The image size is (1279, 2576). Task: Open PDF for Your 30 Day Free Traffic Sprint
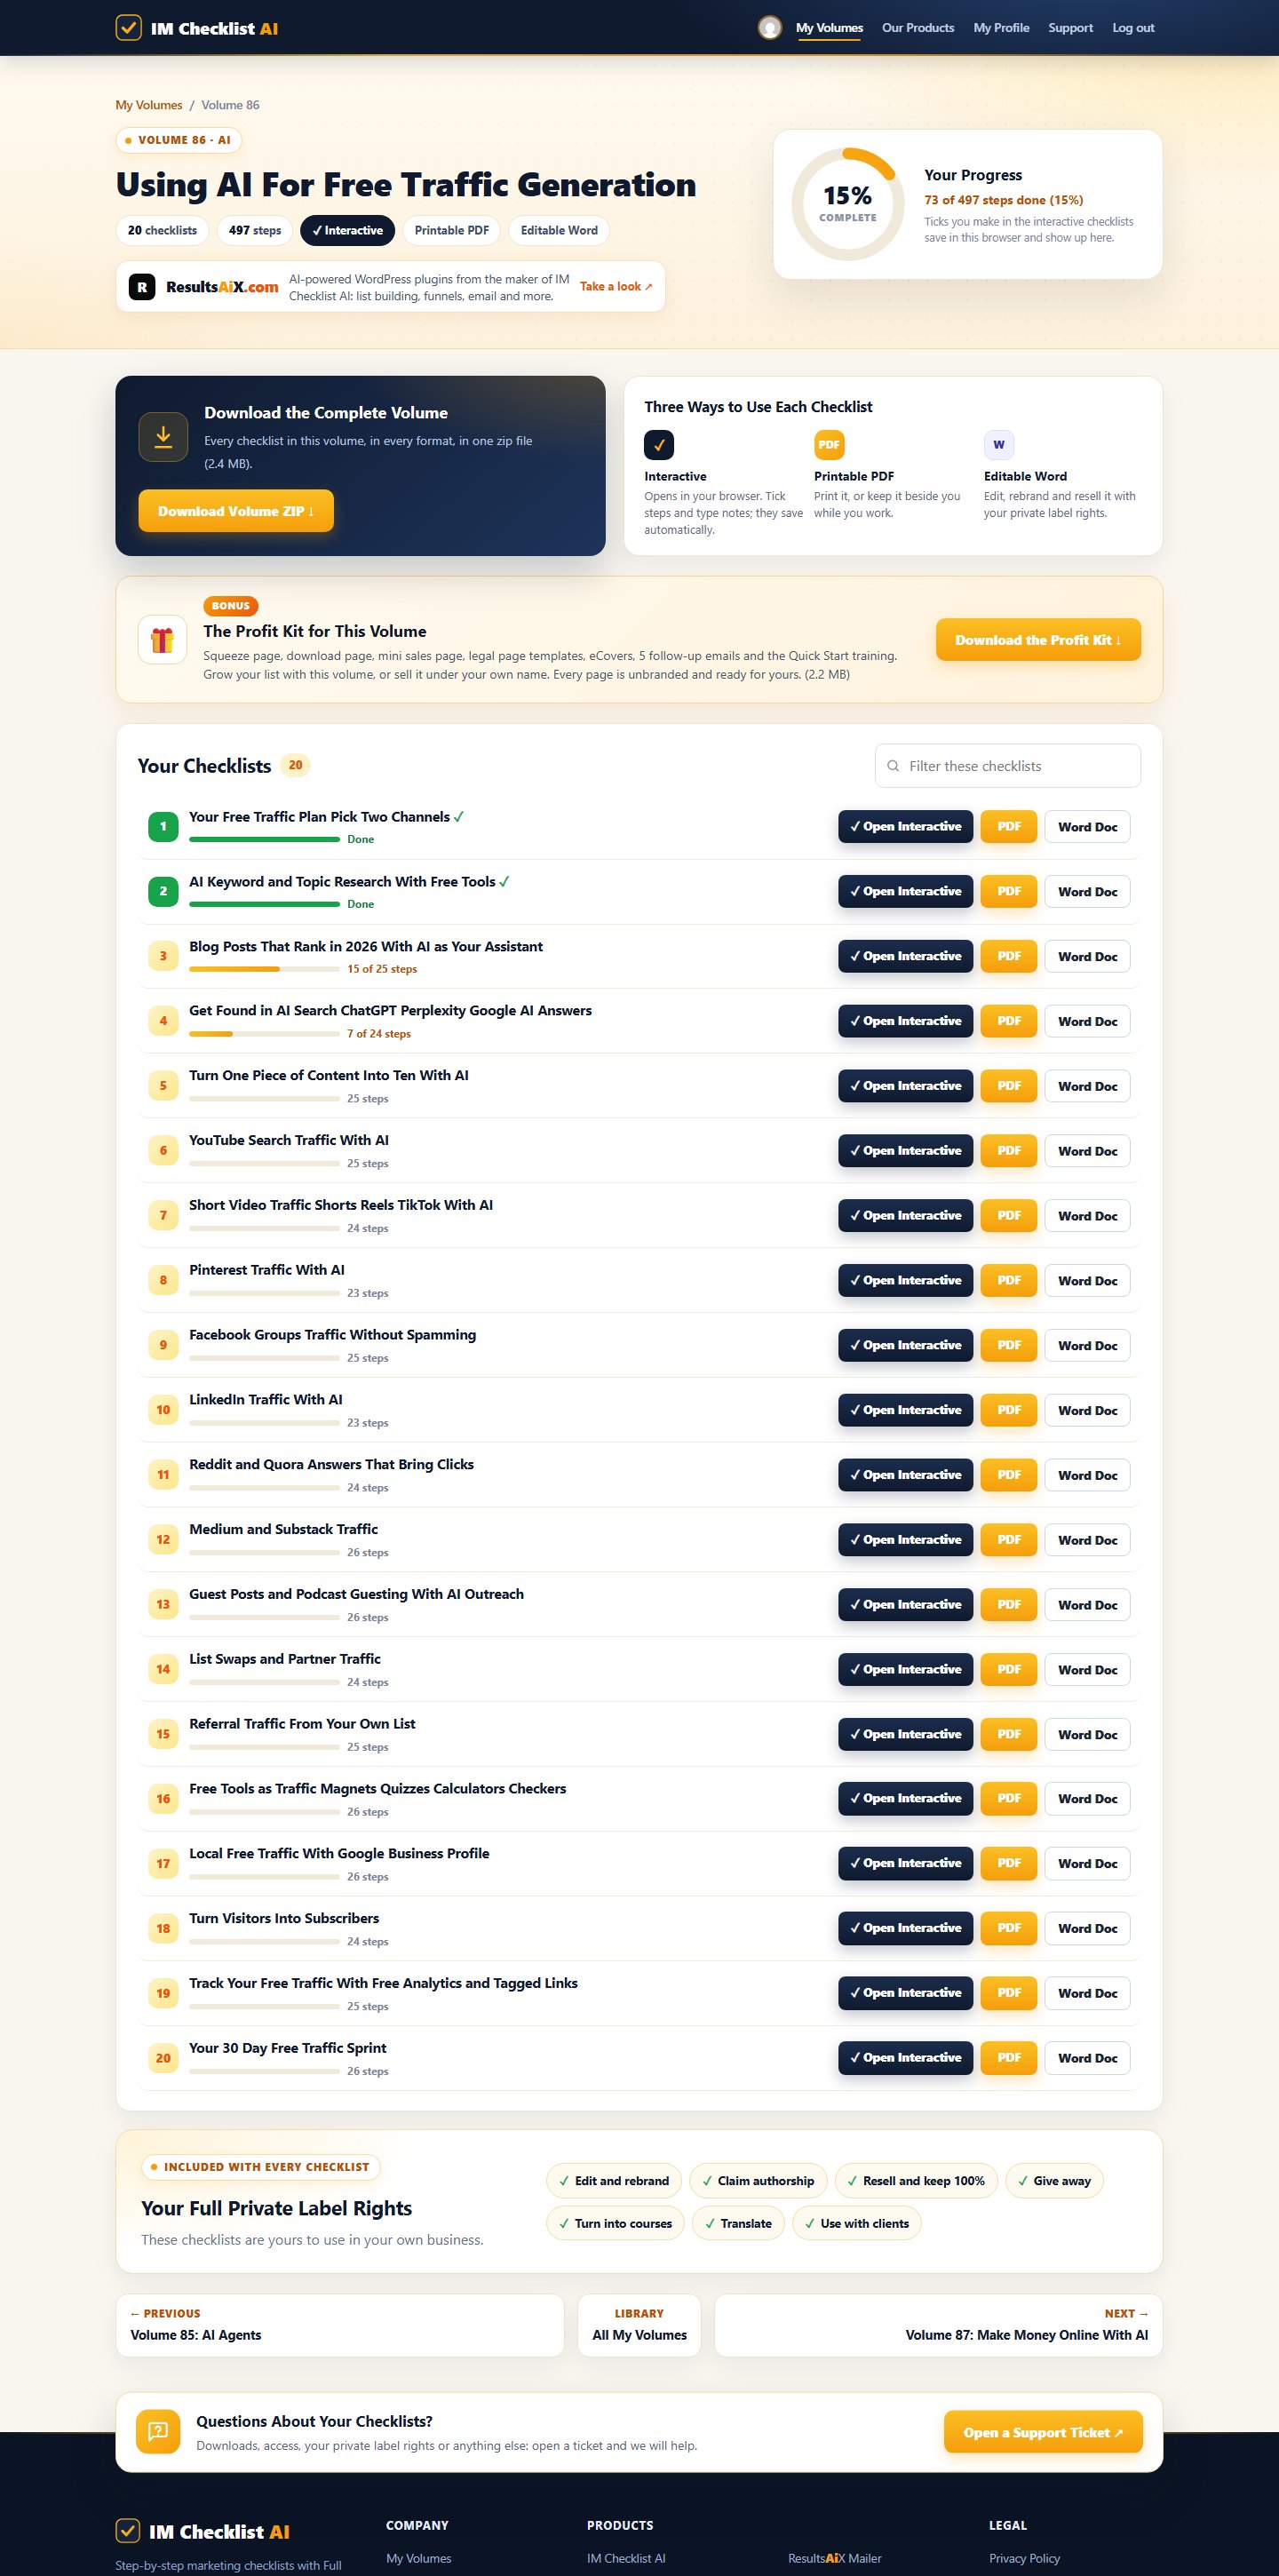(x=1009, y=2058)
